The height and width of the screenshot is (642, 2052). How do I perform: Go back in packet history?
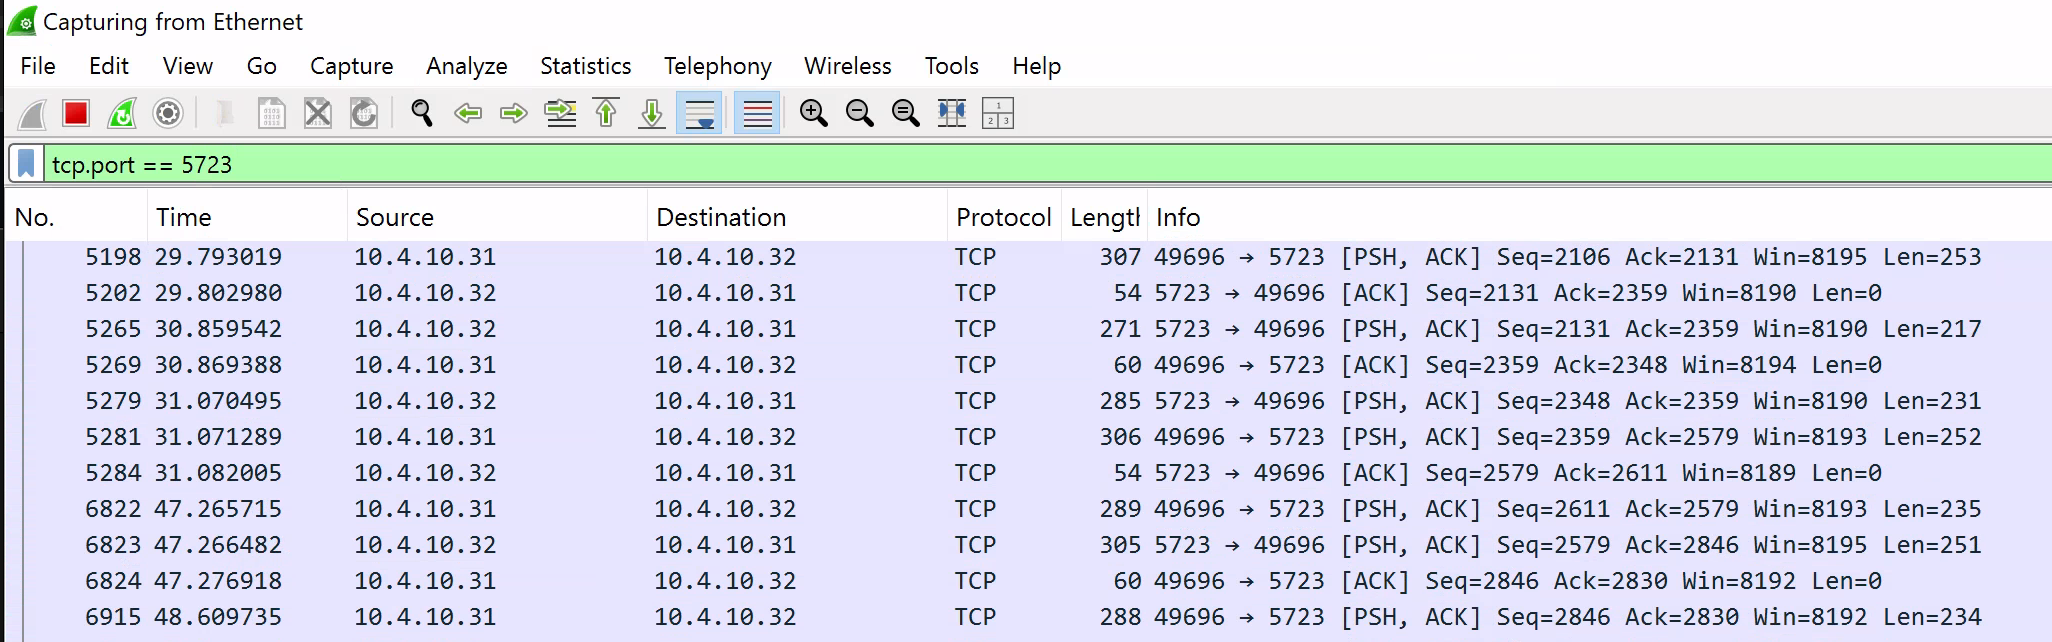tap(467, 114)
